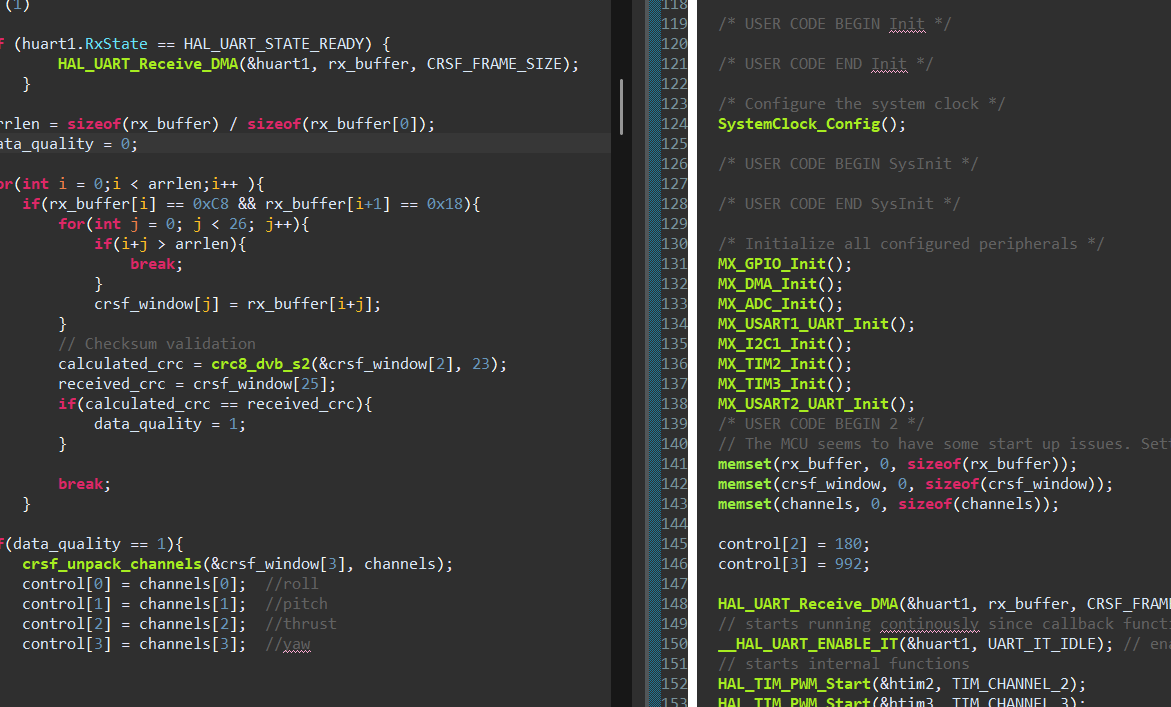
Task: Click MX_USART1_UART_Init(); call
Action: (x=816, y=324)
